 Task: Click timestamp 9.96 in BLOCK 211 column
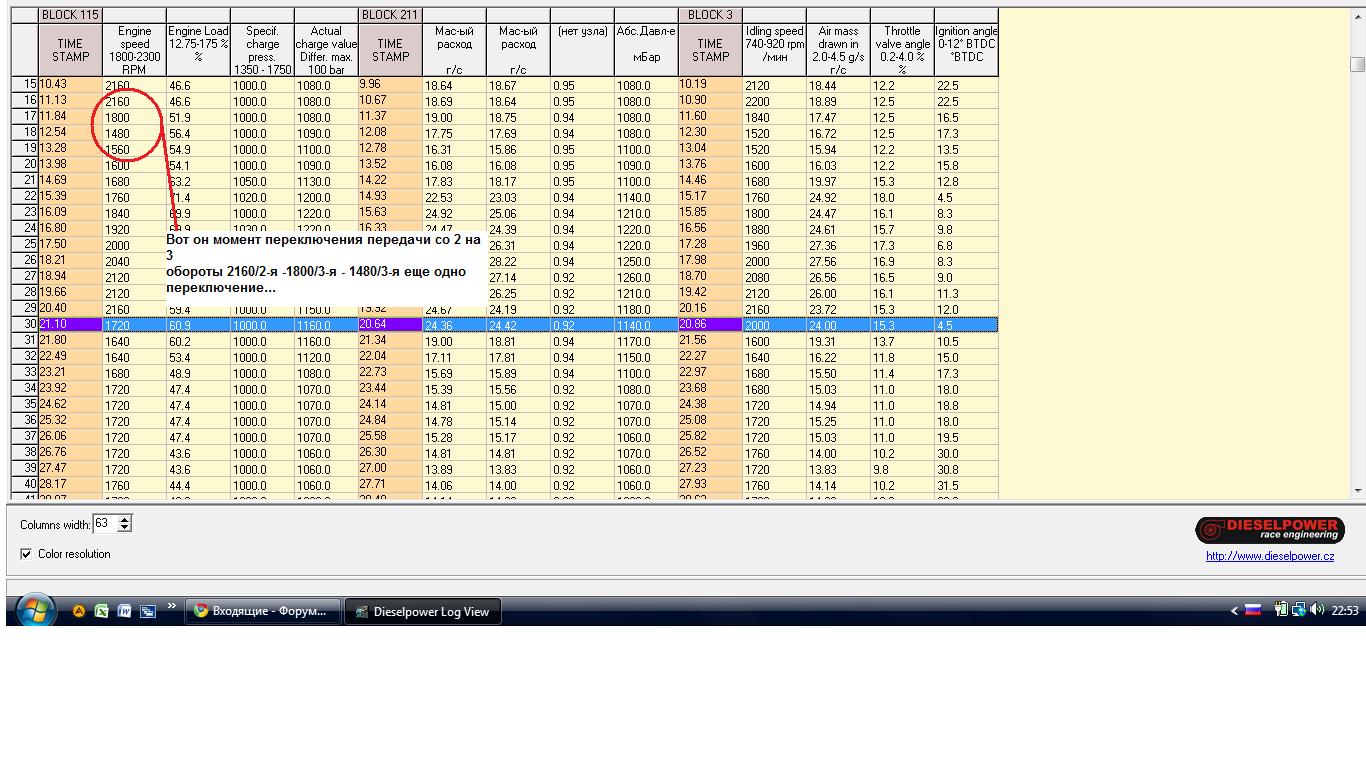pos(390,85)
